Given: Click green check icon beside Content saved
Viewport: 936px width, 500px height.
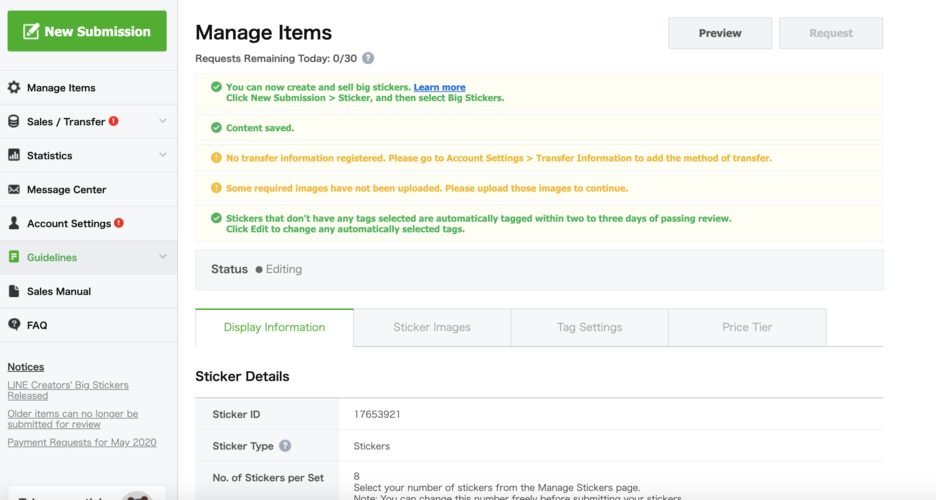Looking at the screenshot, I should pyautogui.click(x=216, y=128).
